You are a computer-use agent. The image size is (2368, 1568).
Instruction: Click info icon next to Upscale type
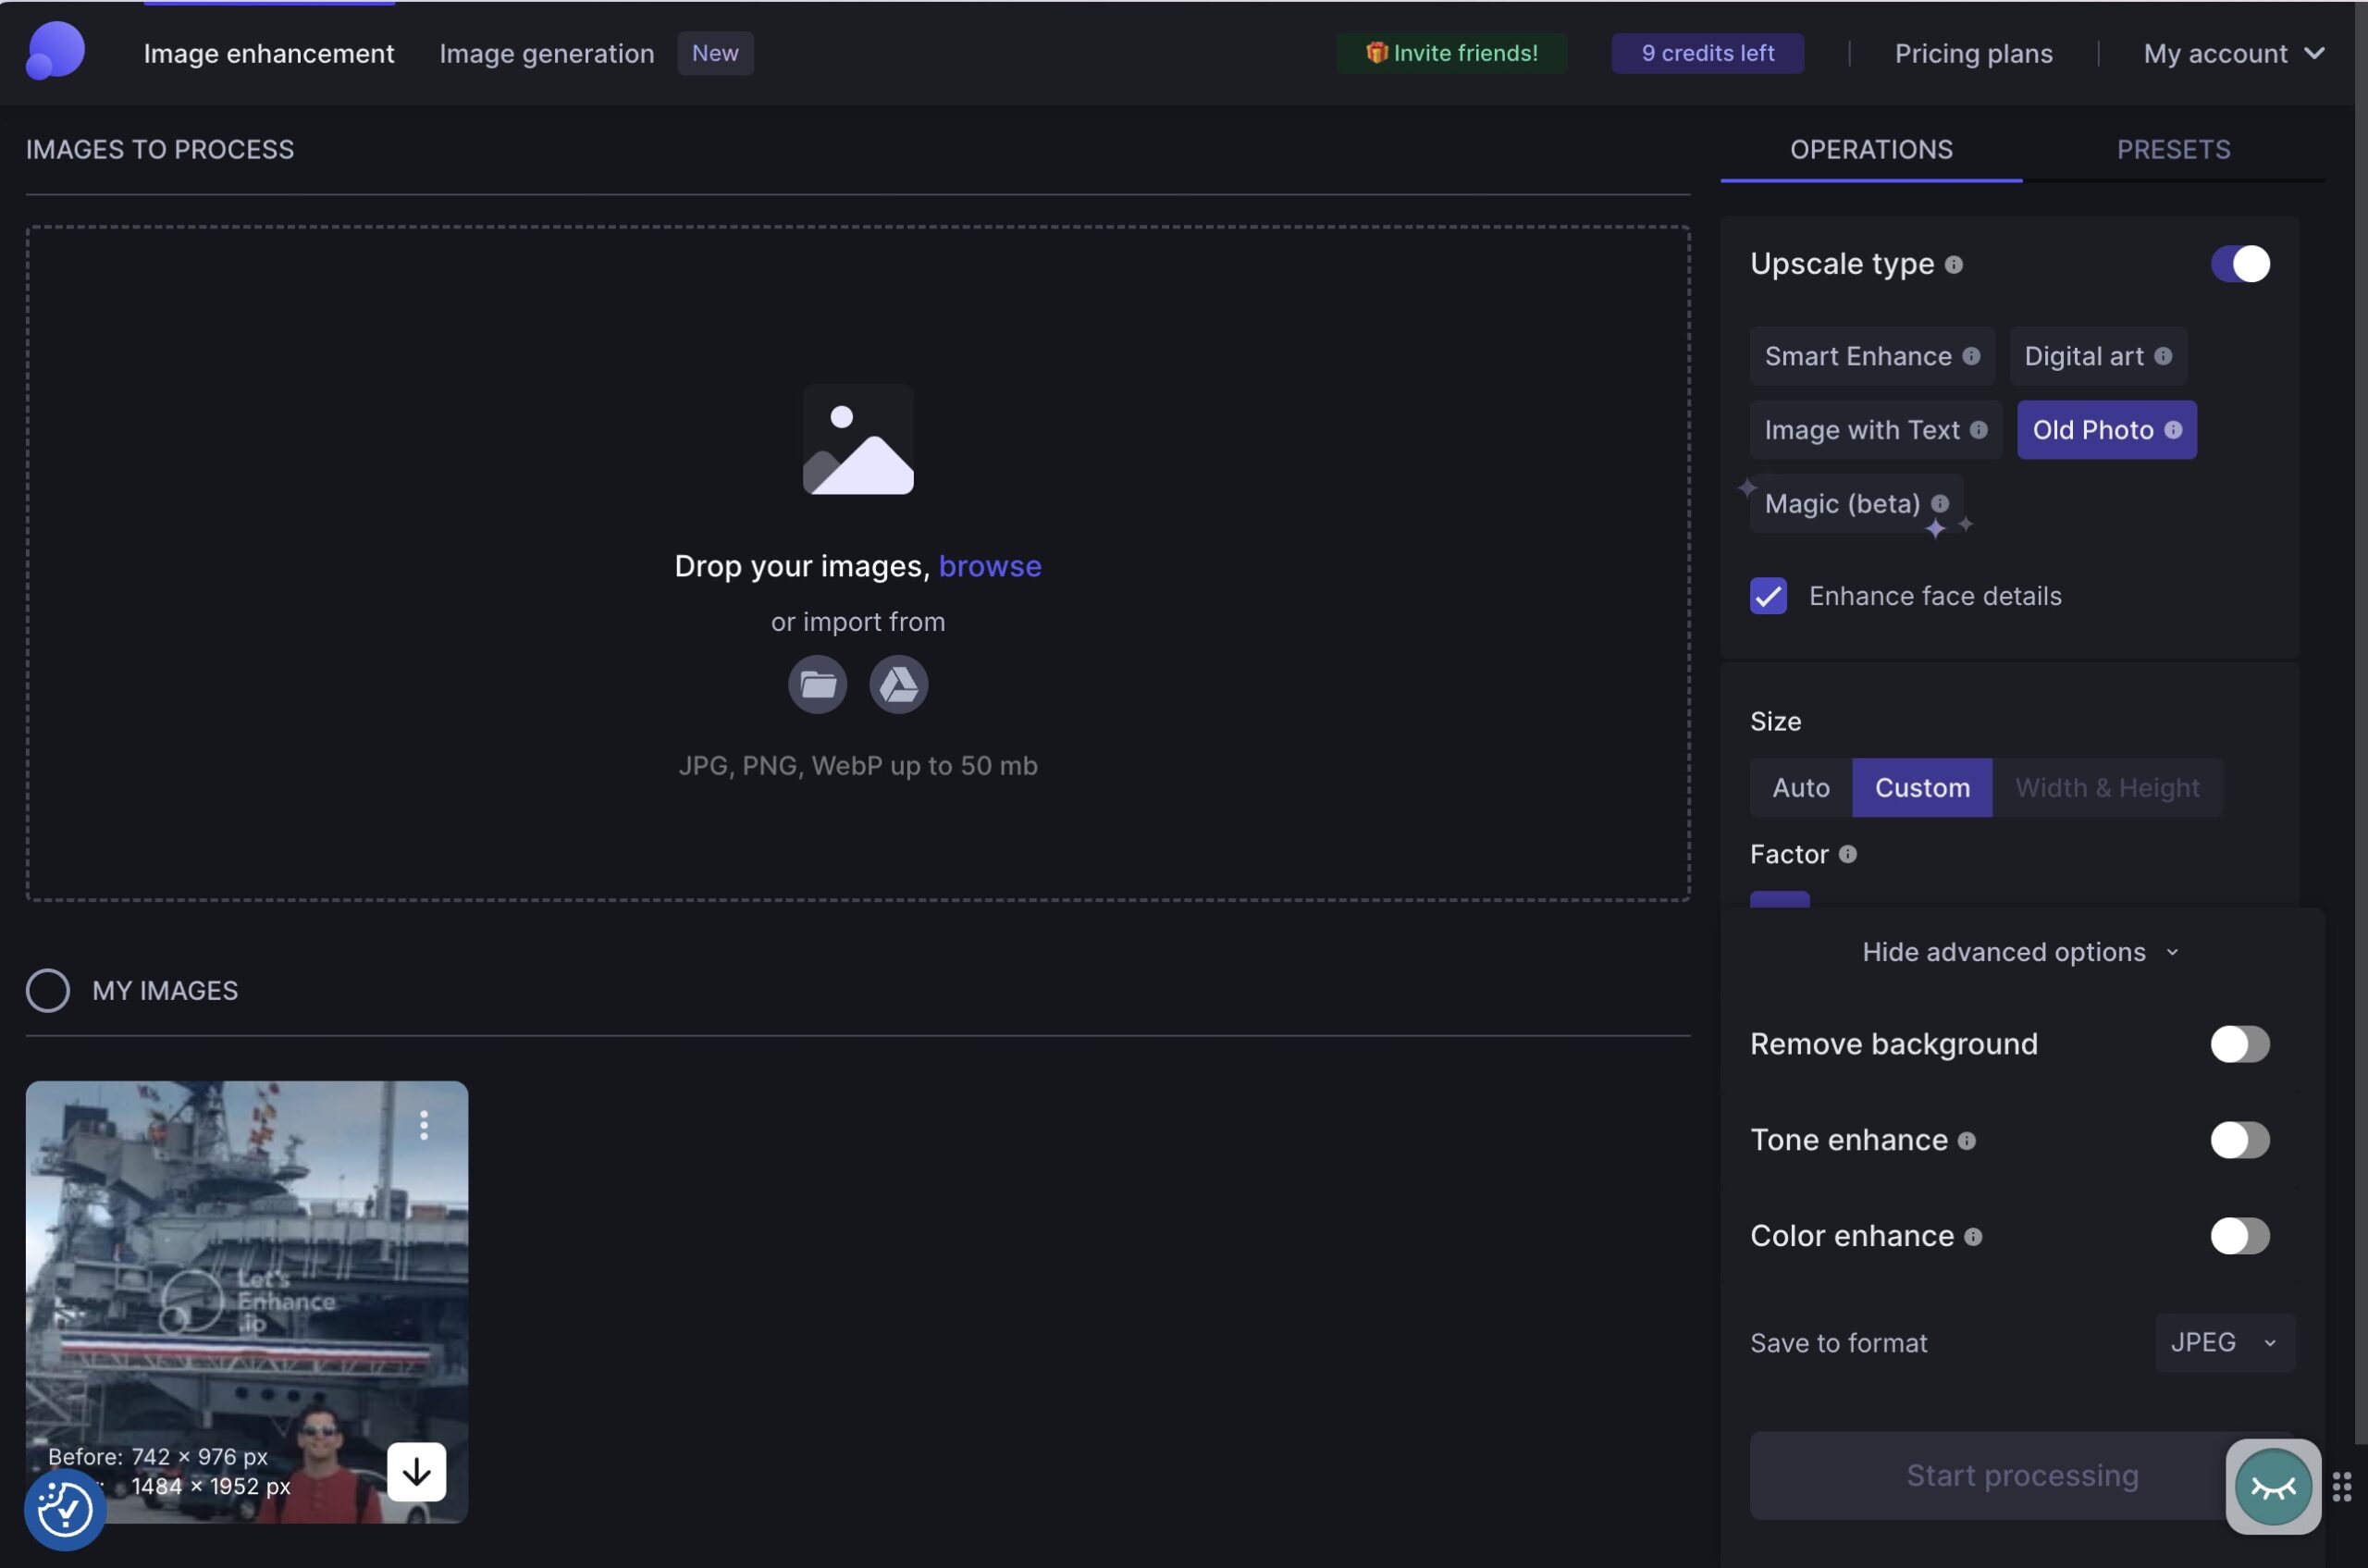1953,264
